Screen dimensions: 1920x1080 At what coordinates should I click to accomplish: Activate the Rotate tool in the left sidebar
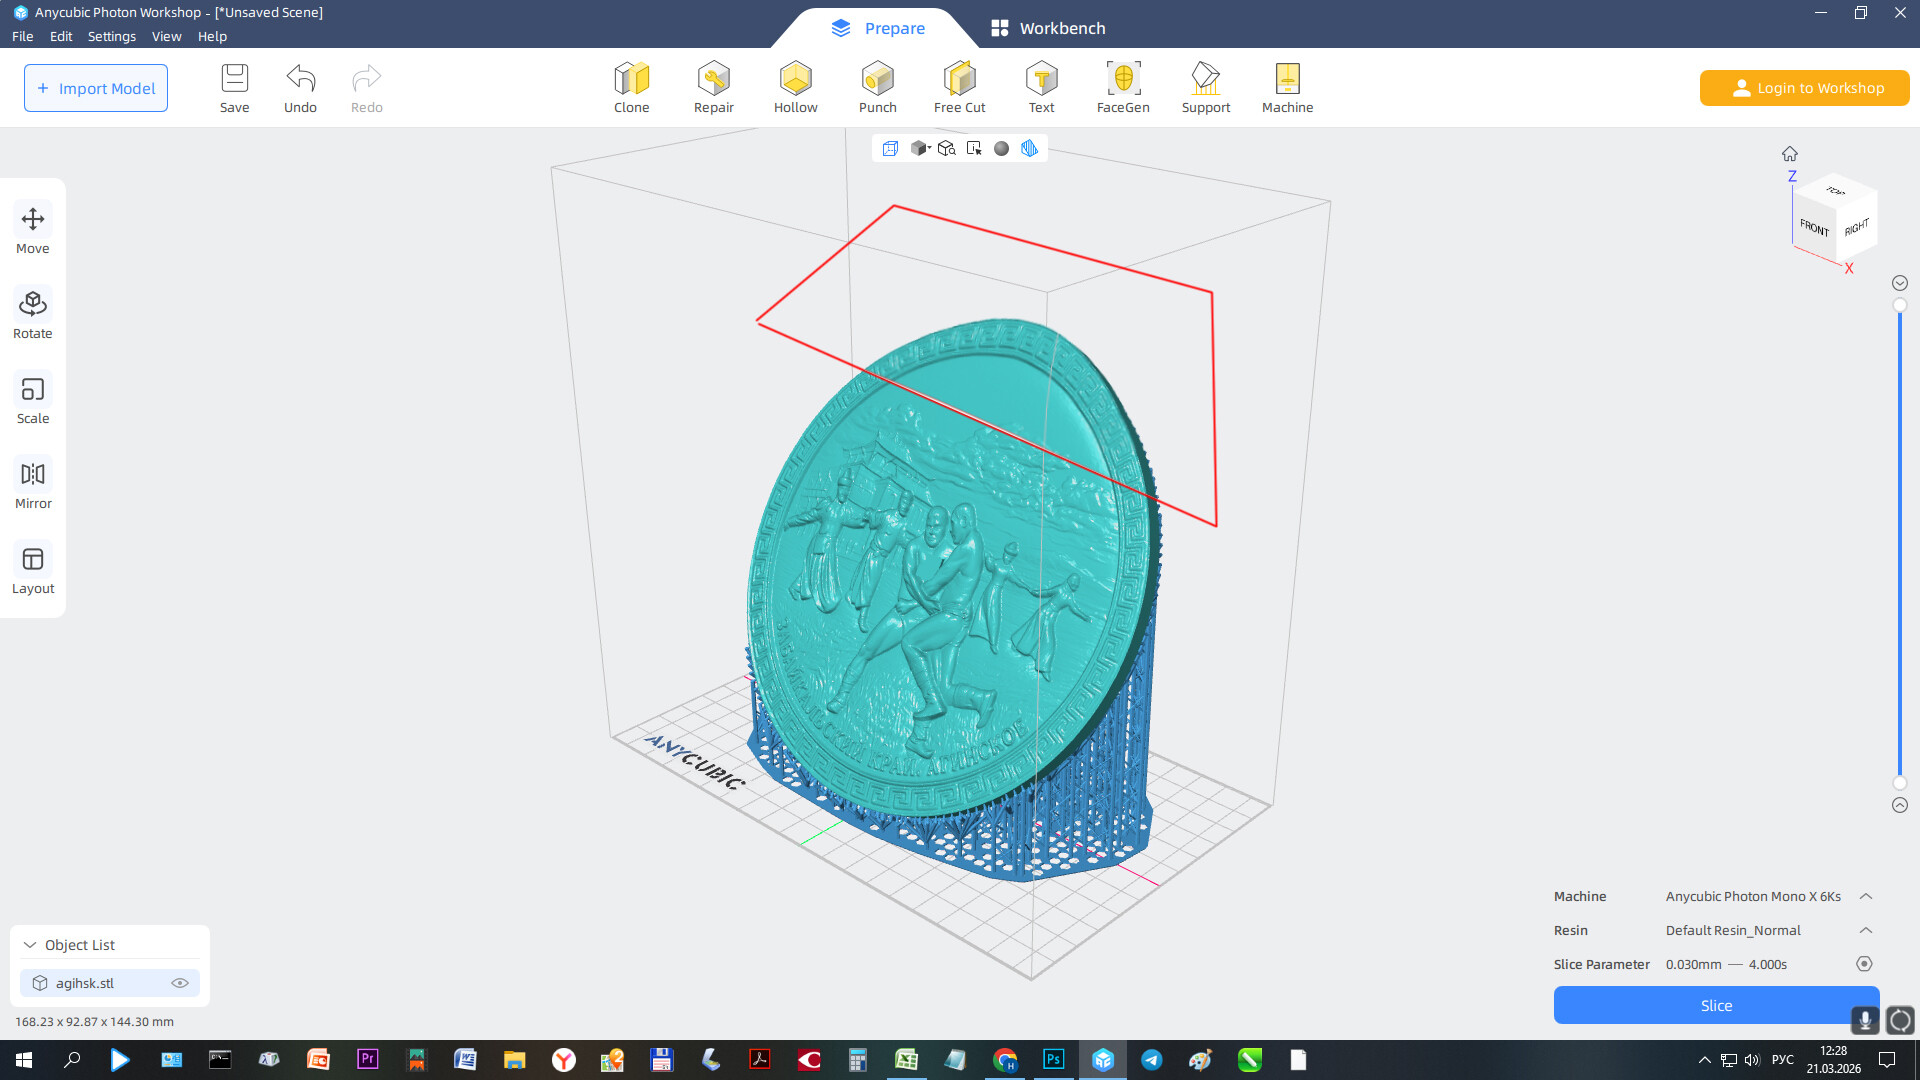coord(33,313)
